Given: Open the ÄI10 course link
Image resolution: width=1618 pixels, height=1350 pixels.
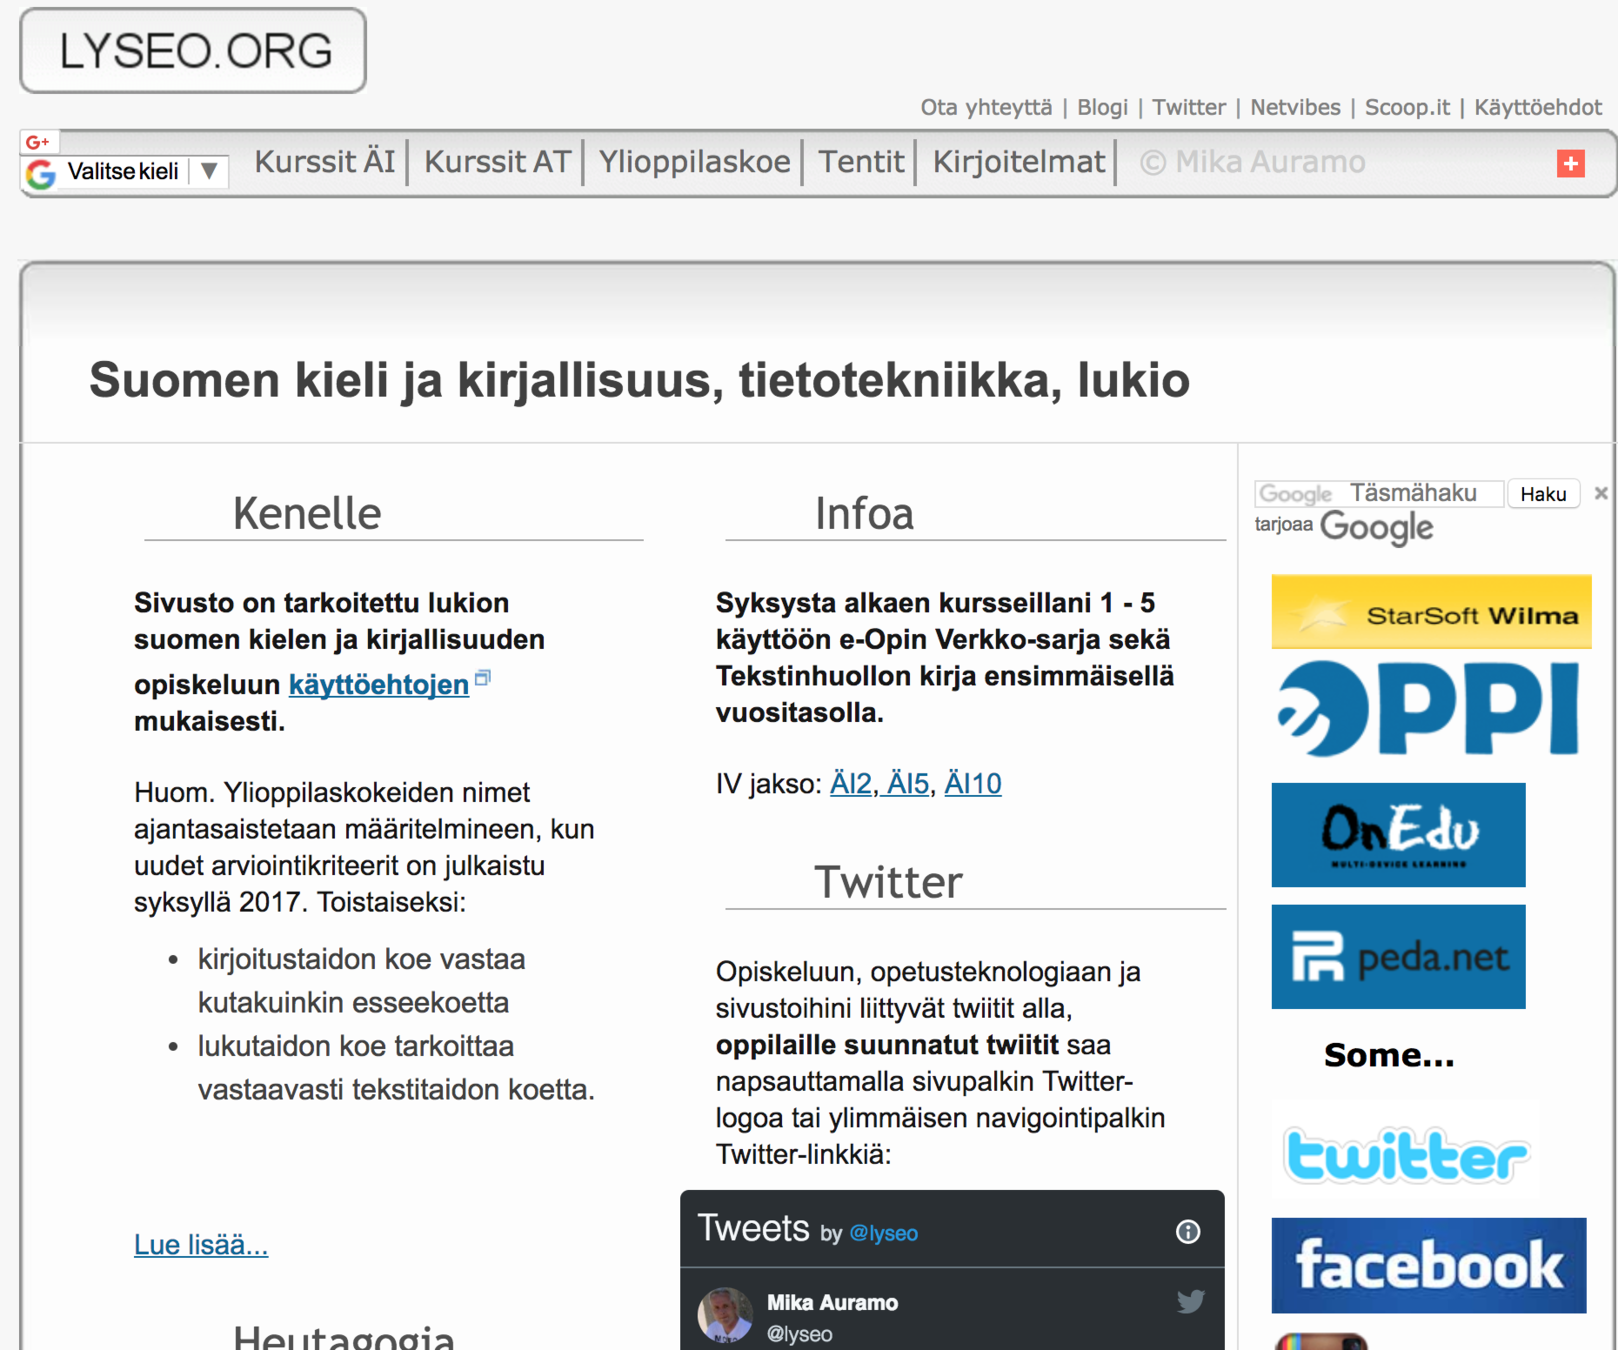Looking at the screenshot, I should 973,784.
